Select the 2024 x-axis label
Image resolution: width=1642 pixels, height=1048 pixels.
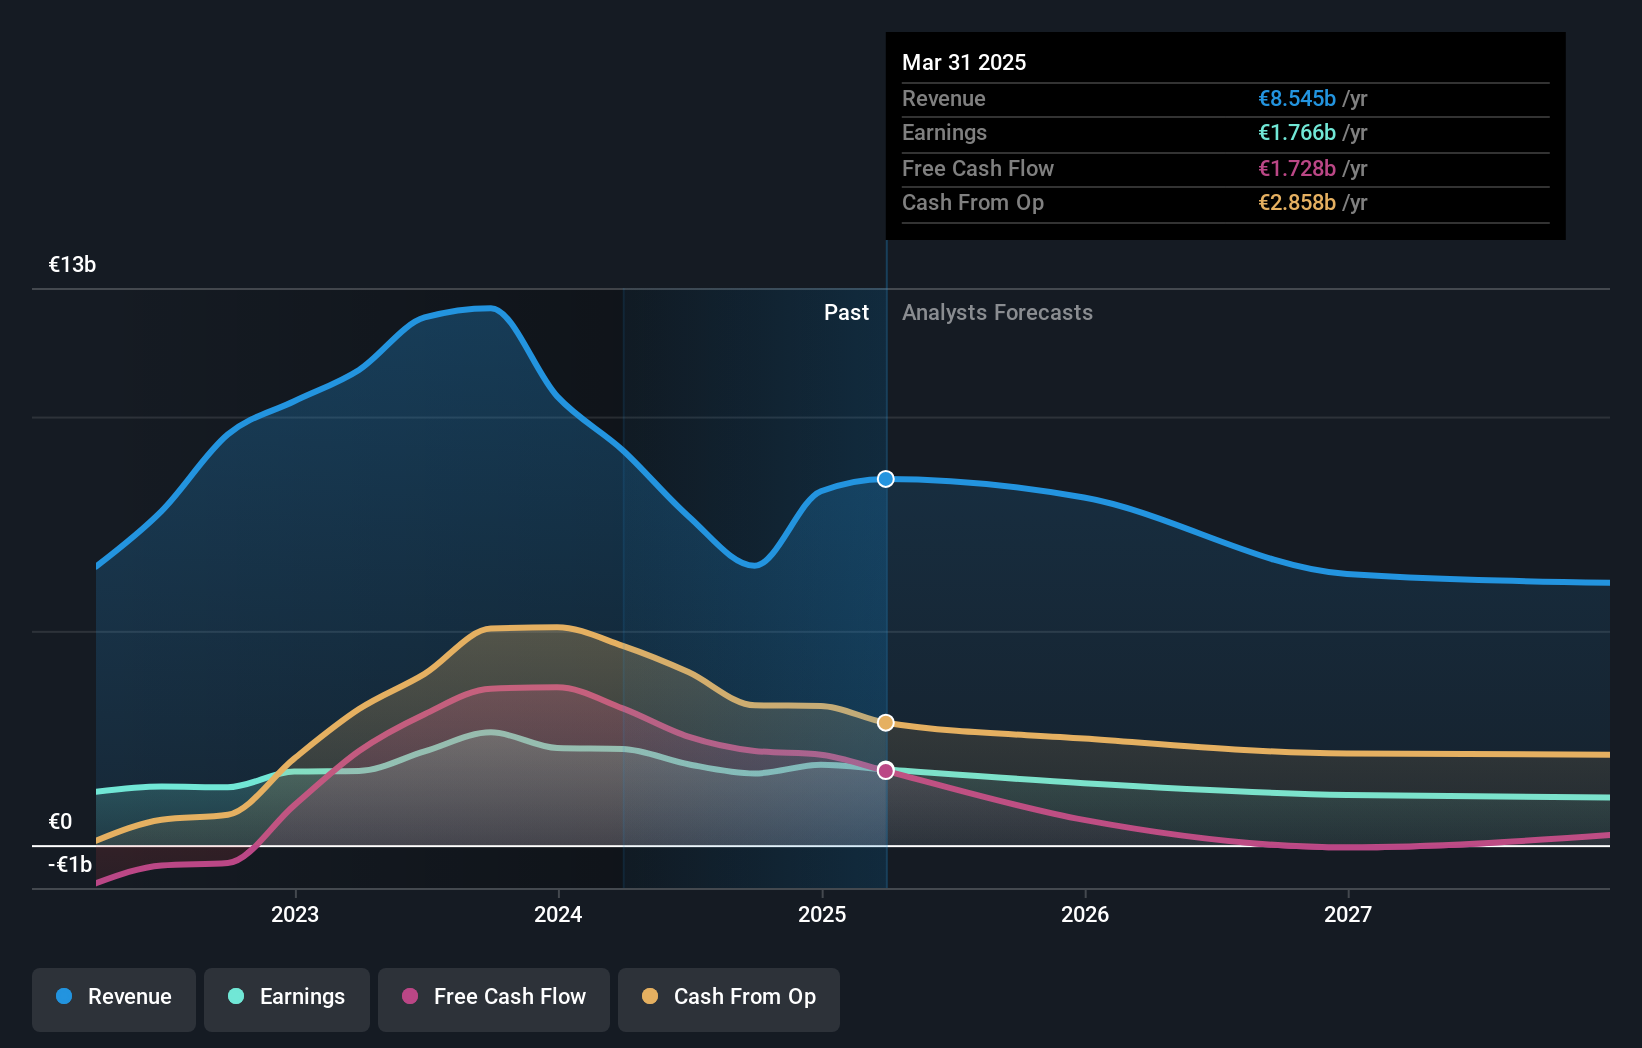(x=558, y=914)
